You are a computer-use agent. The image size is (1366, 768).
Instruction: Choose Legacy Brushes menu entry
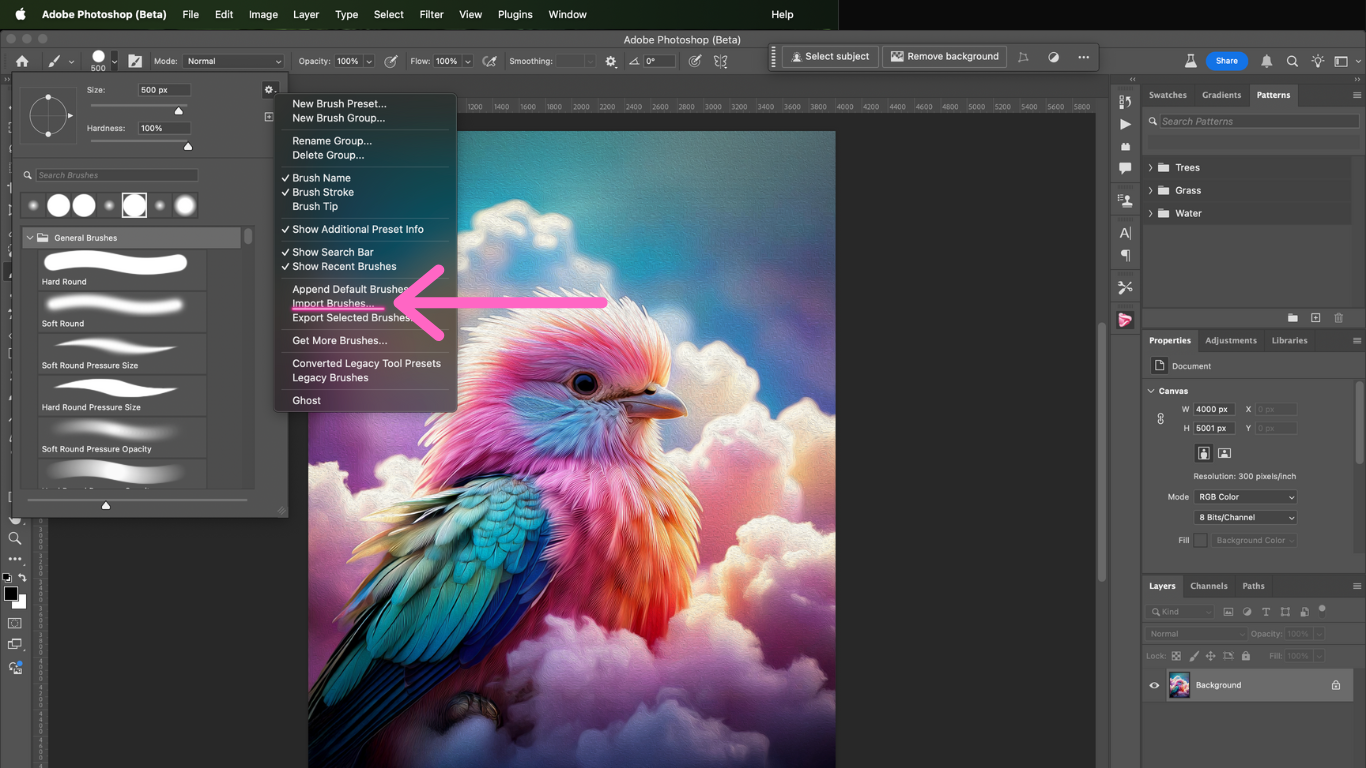pyautogui.click(x=330, y=378)
